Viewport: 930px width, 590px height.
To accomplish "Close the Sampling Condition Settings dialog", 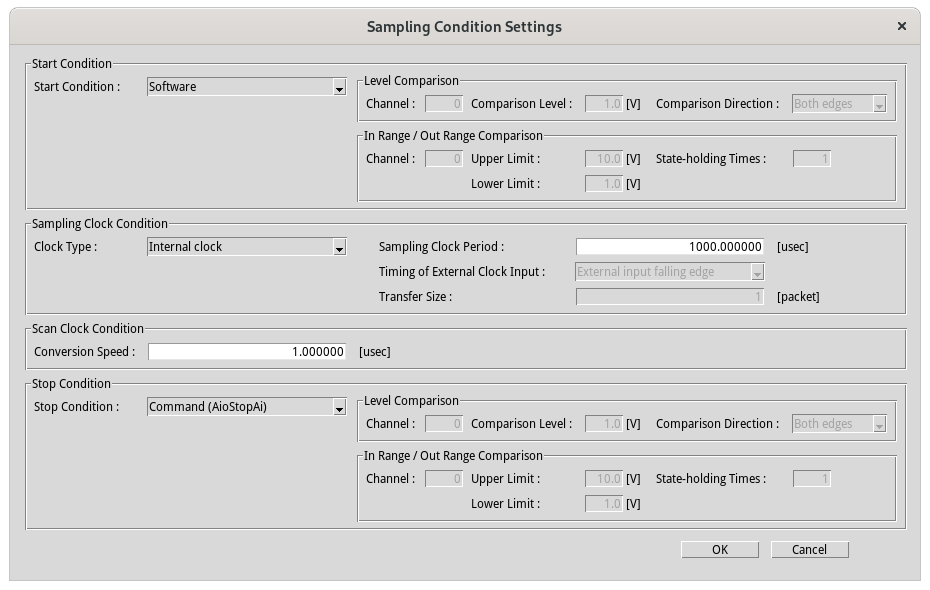I will point(902,27).
